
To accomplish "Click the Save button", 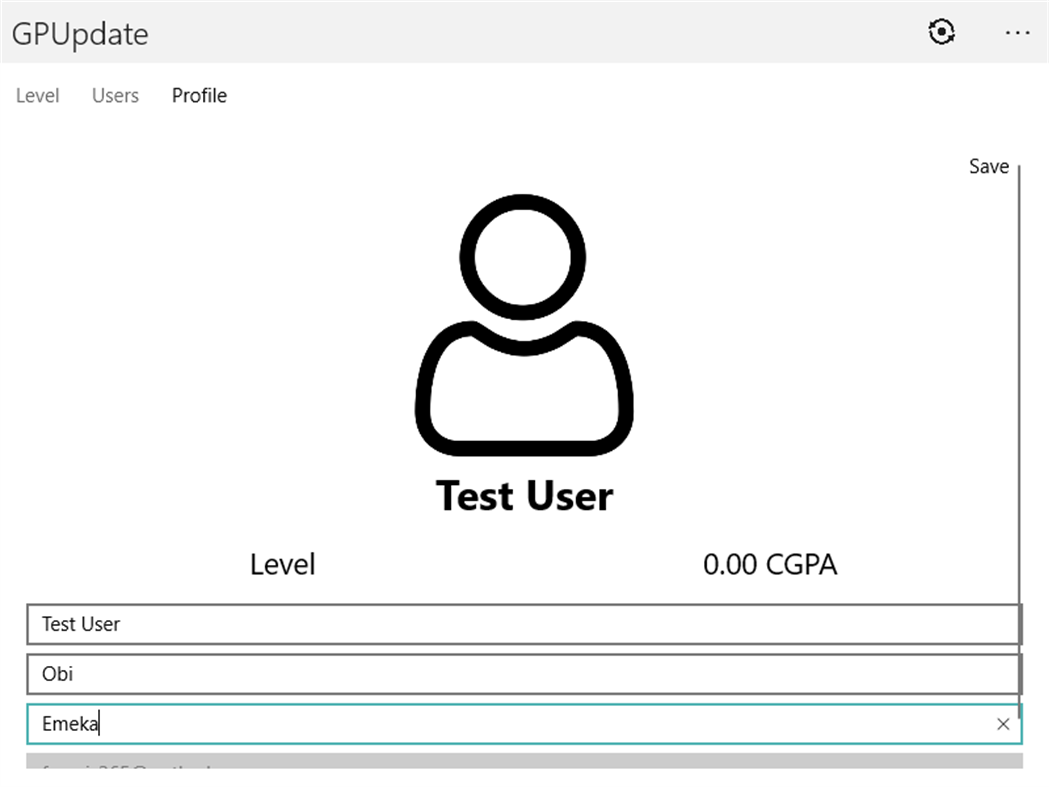I will [x=988, y=166].
